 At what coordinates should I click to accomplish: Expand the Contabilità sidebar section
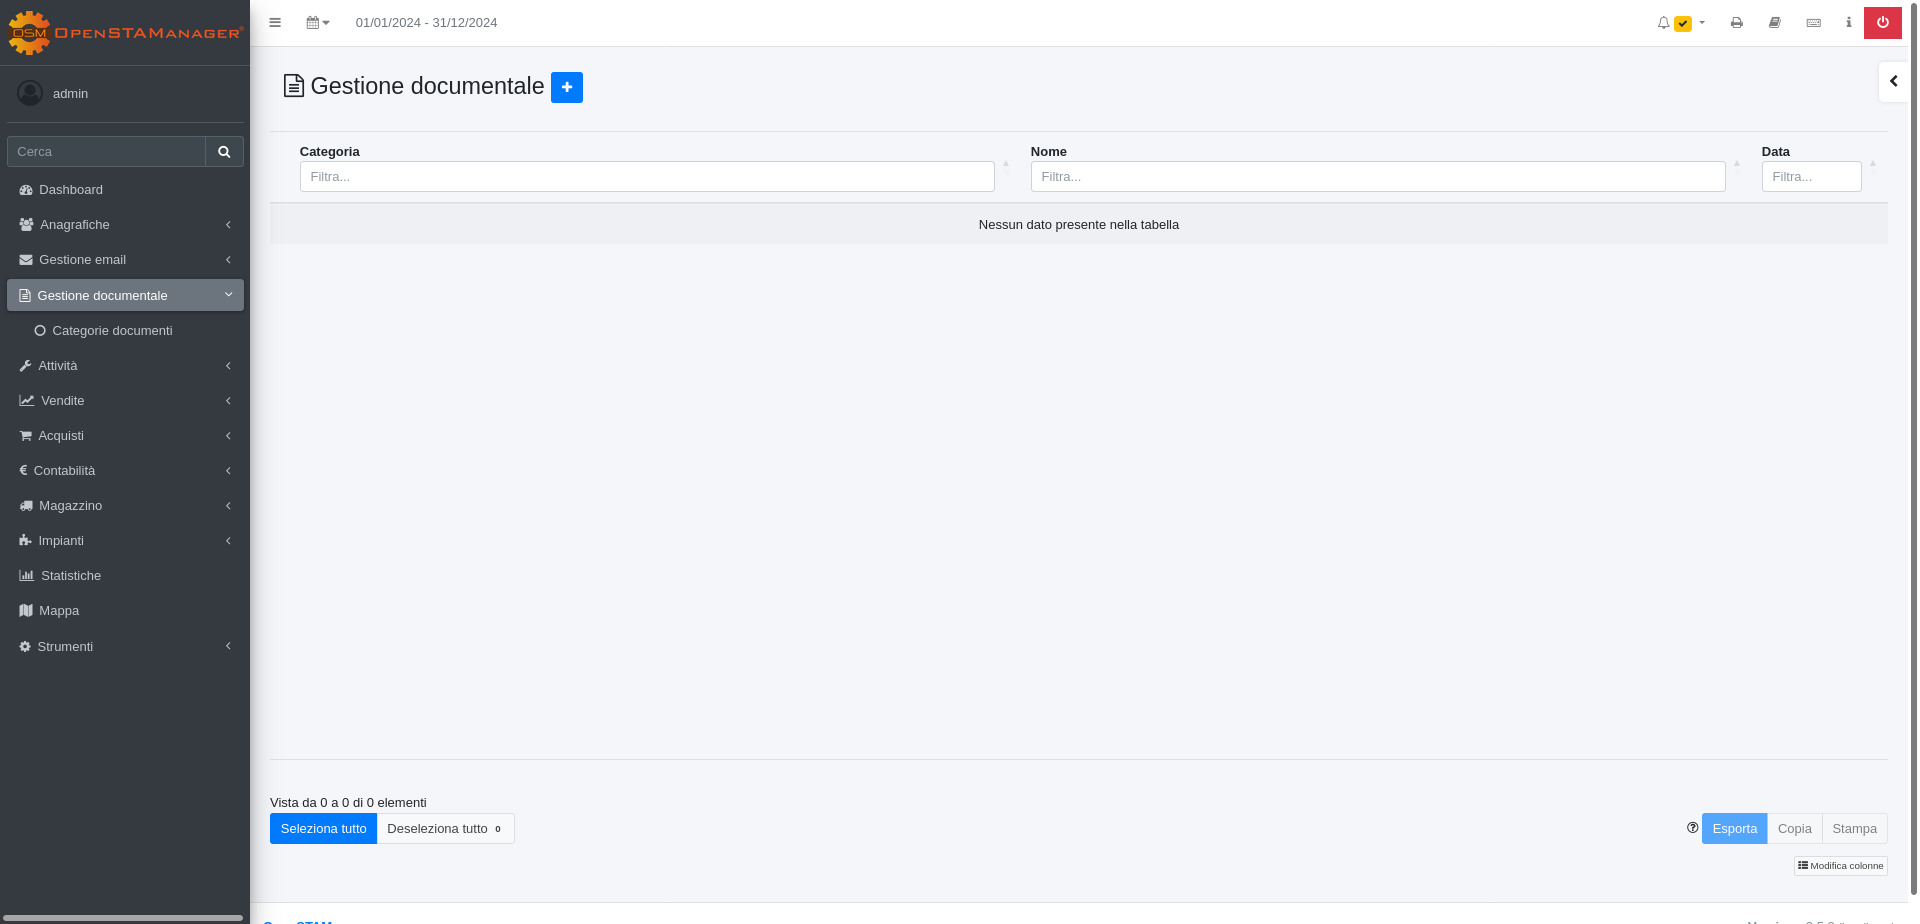pos(125,471)
